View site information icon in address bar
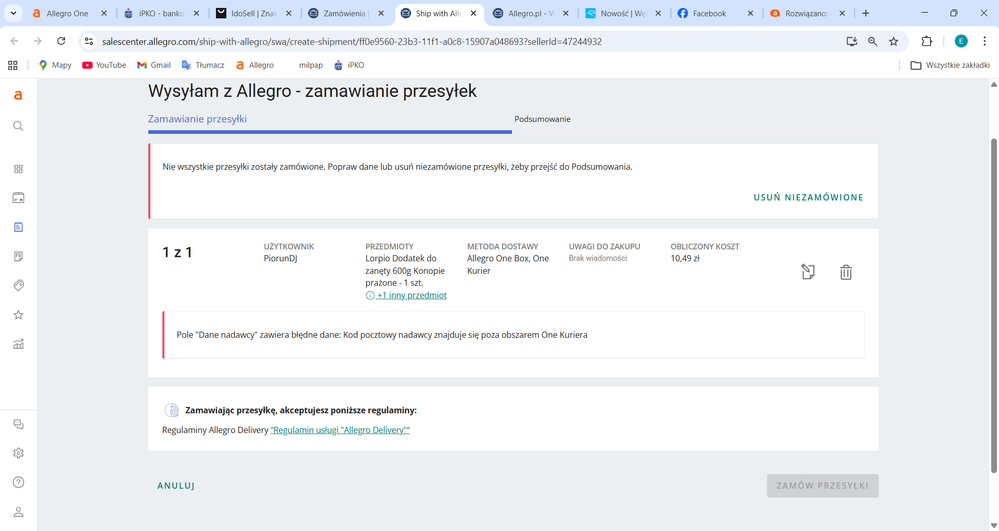 [89, 41]
